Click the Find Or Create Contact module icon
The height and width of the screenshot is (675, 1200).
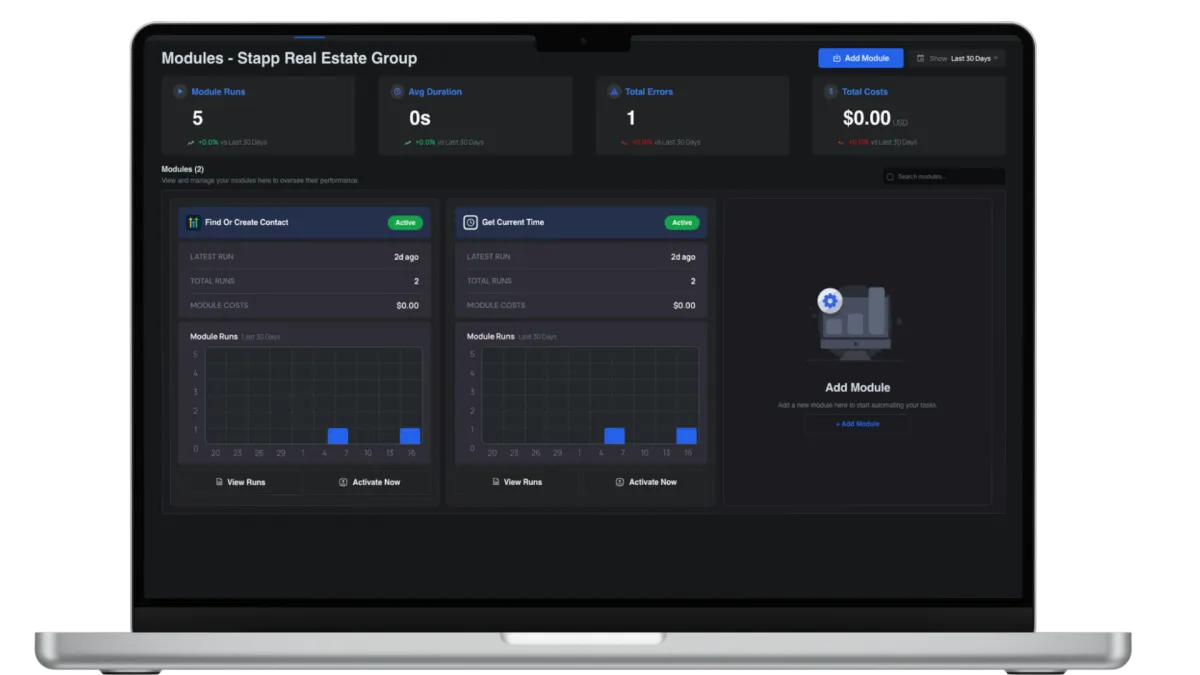[194, 222]
